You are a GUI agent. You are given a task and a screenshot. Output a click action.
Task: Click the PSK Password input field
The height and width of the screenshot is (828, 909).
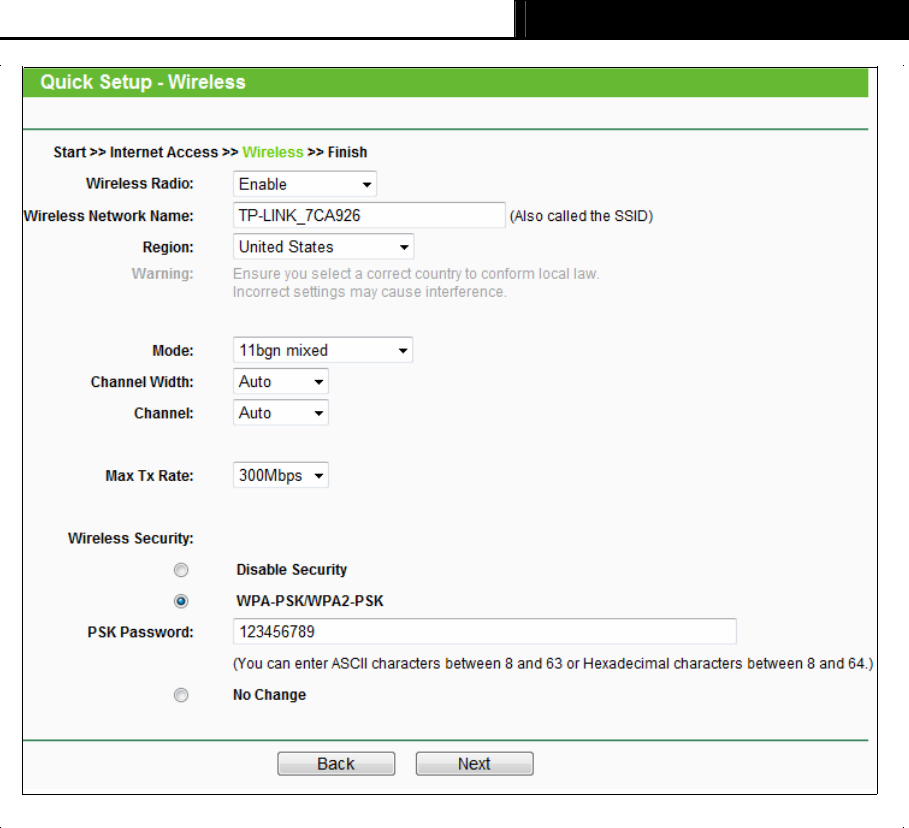[x=485, y=631]
